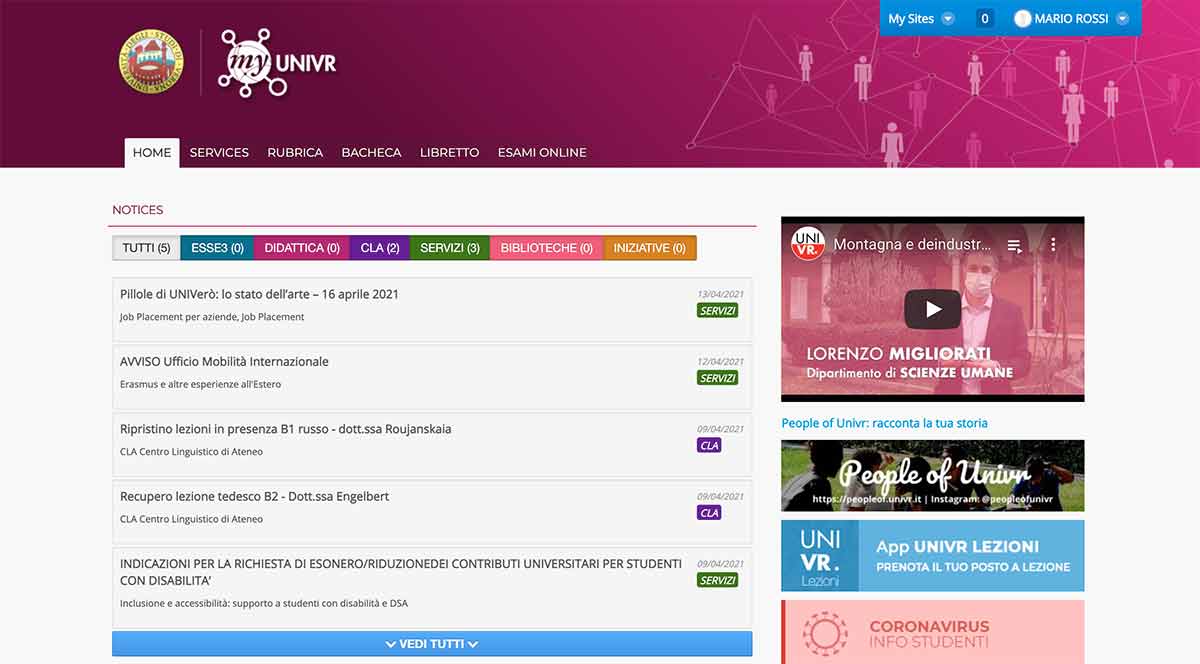The width and height of the screenshot is (1200, 664).
Task: Click the University of Verona seal logo
Action: point(151,62)
